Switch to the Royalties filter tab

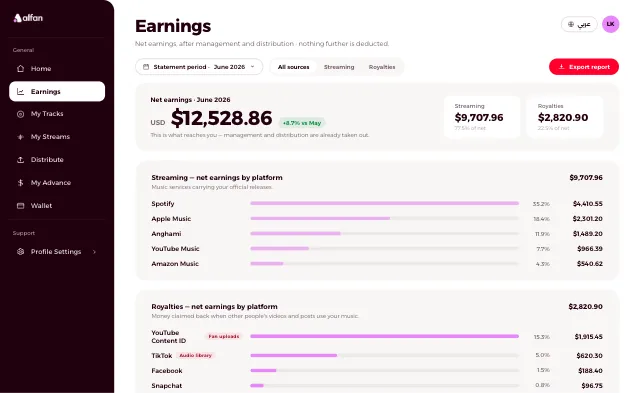(x=382, y=67)
